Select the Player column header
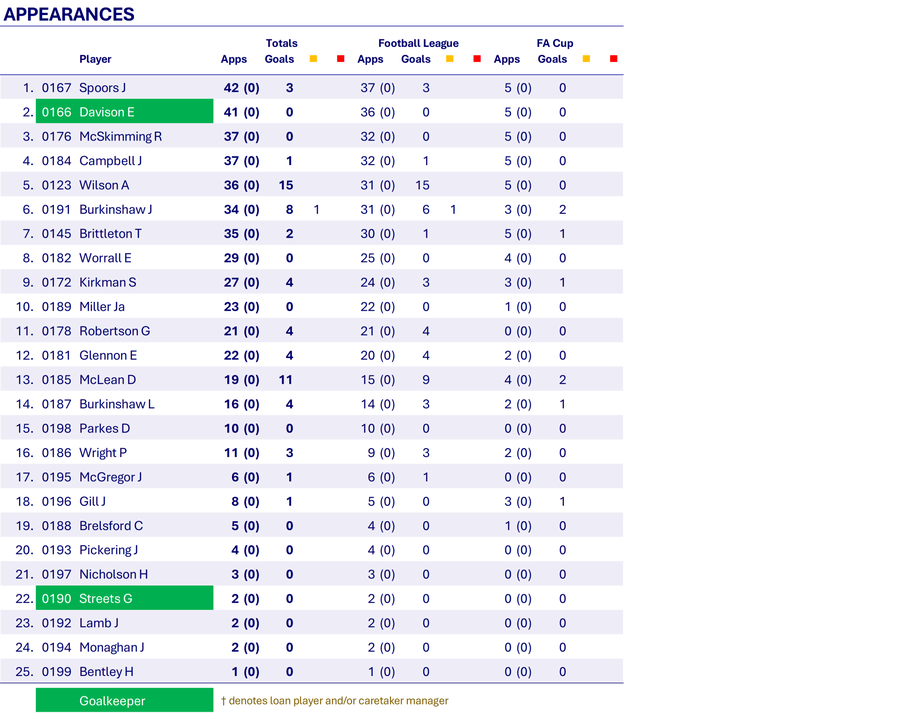Viewport: 900px width, 713px height. coord(95,59)
